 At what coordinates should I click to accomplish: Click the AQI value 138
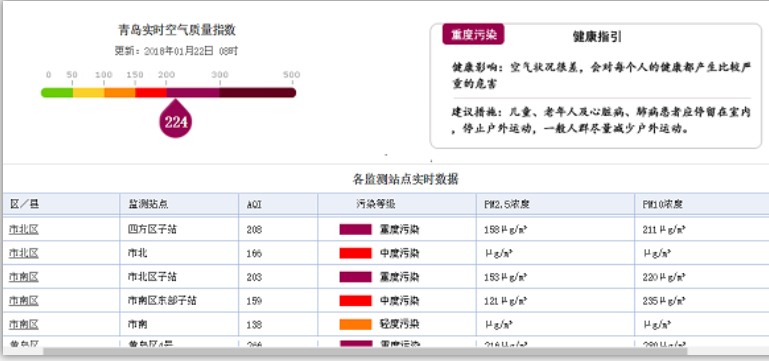(254, 325)
